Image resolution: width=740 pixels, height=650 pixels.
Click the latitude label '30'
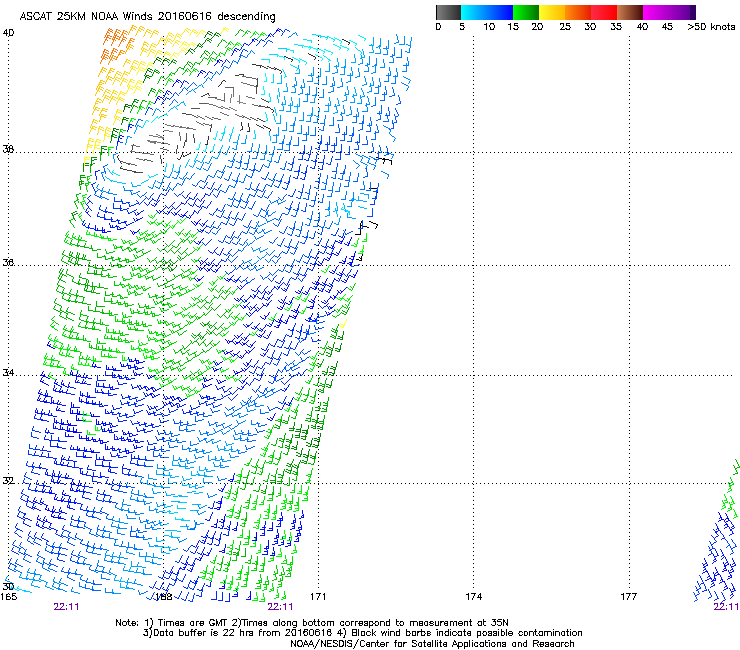click(x=8, y=586)
